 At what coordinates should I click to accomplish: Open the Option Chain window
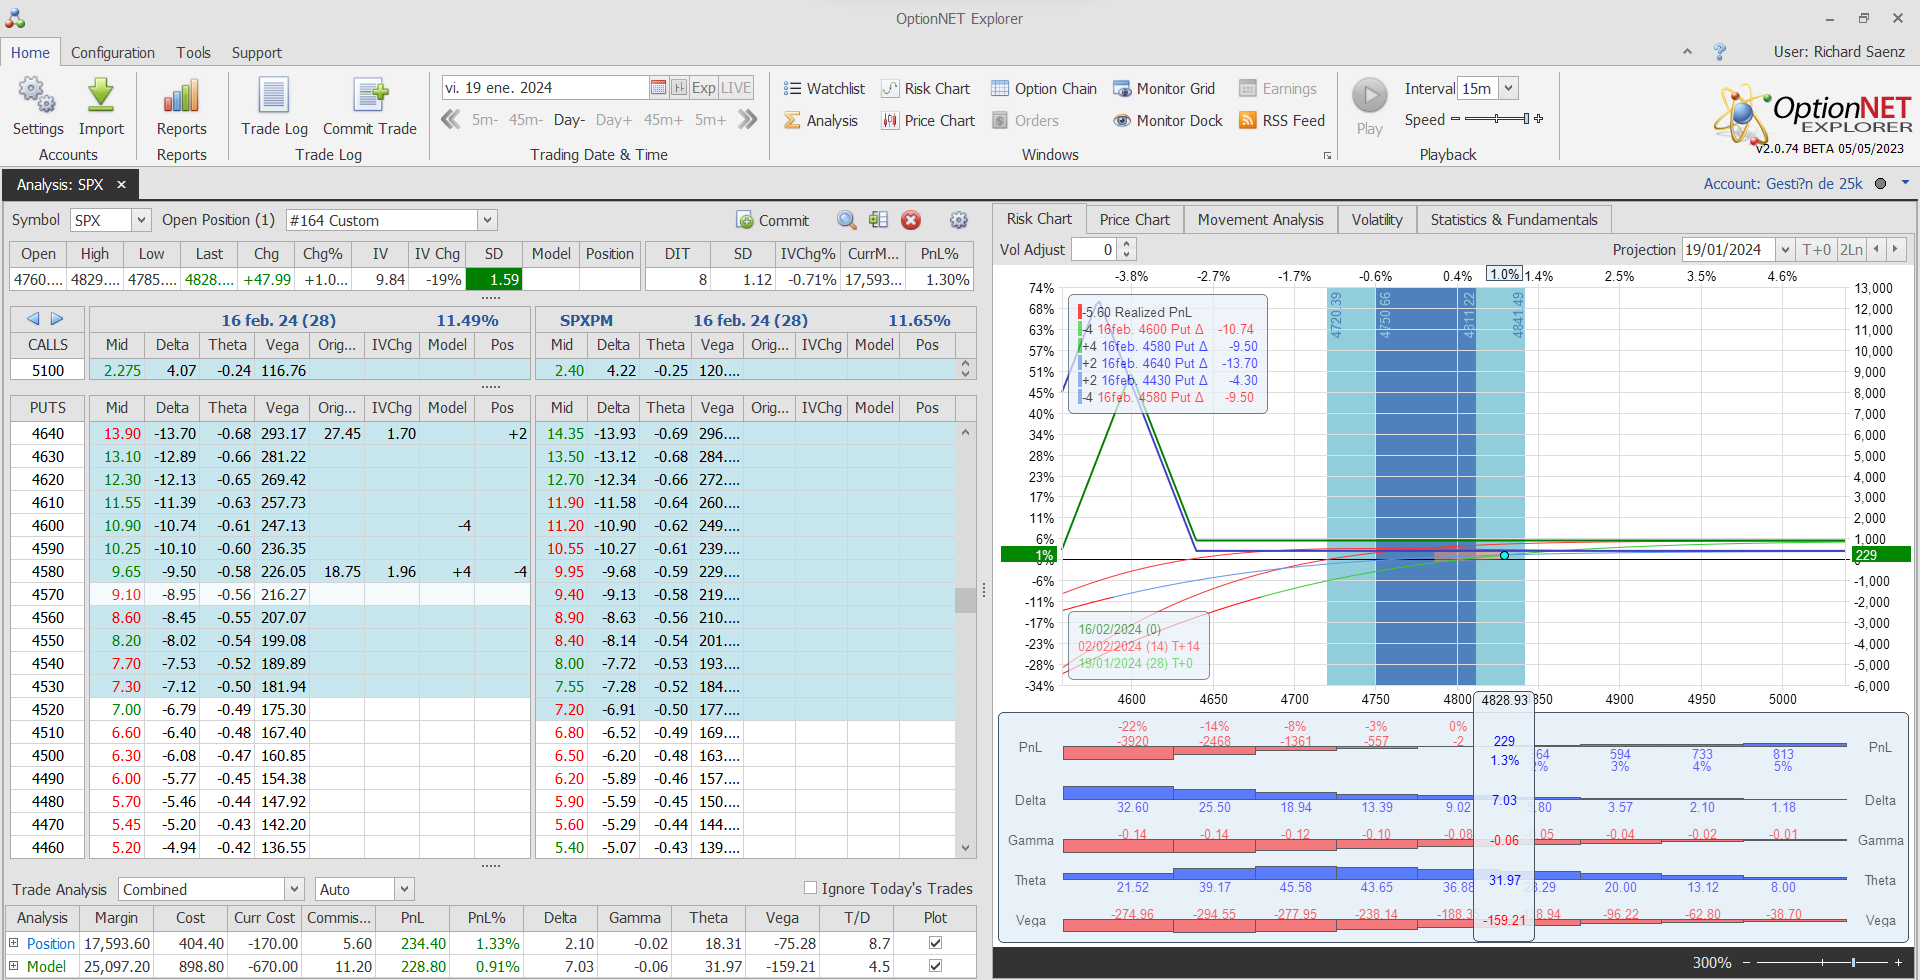point(1044,89)
